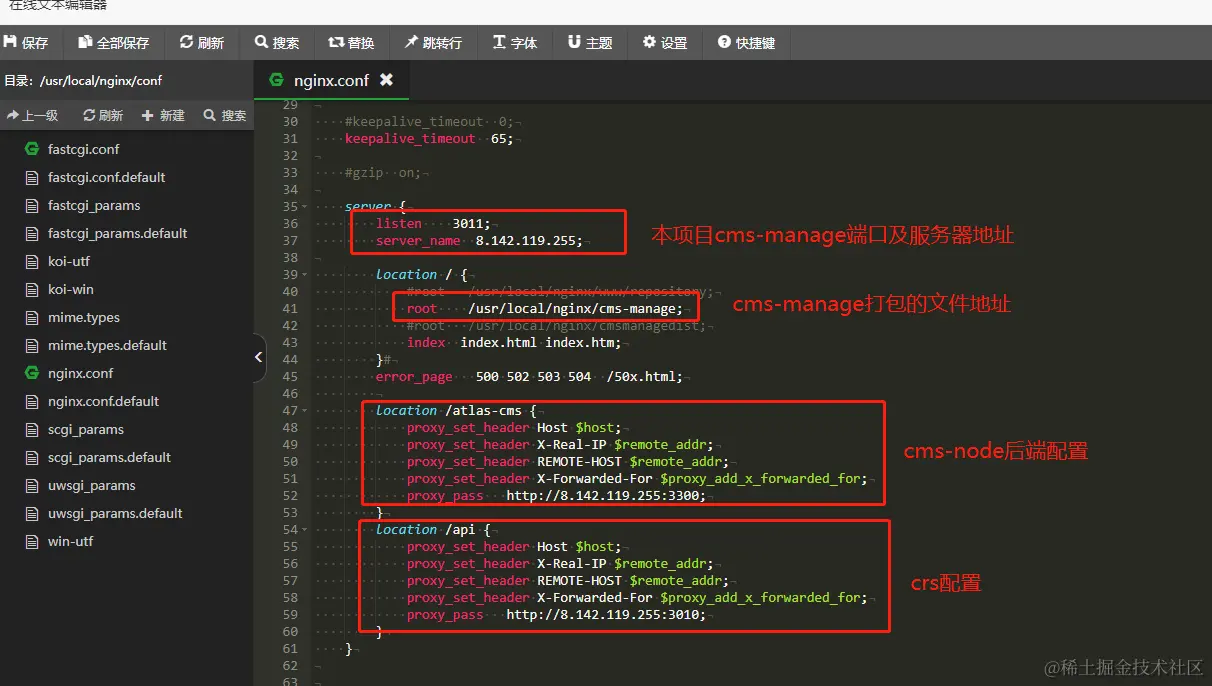Screen dimensions: 1212x686
Task: Open koi-utf file
Action: click(69, 261)
